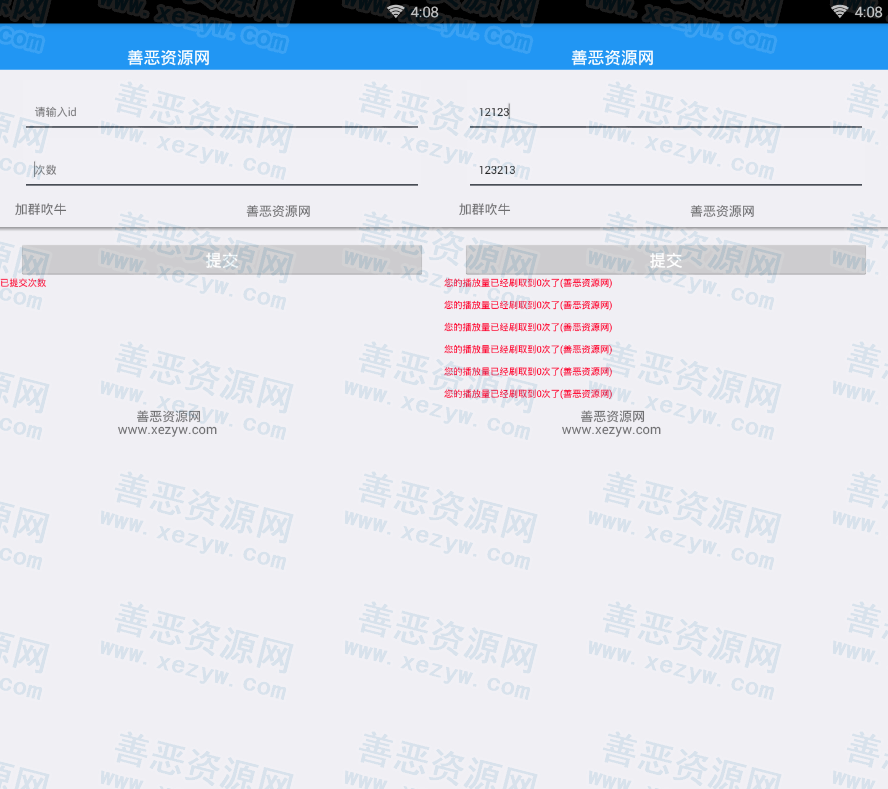Select the last red 您的播放量 log line
888x789 pixels.
click(x=528, y=394)
